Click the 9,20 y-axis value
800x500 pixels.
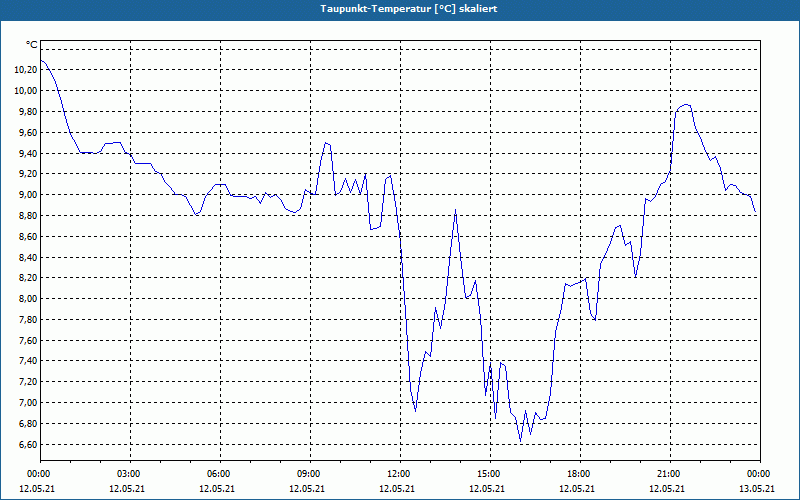coord(28,174)
